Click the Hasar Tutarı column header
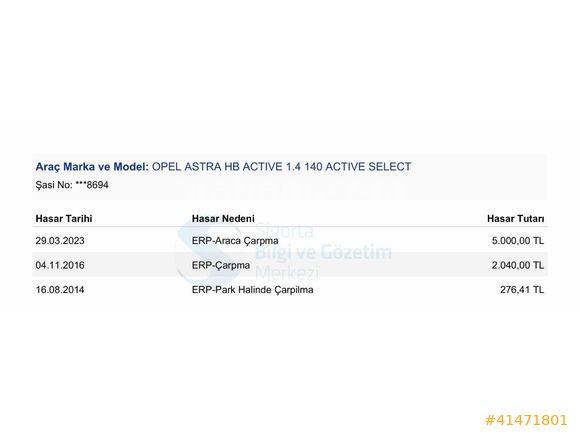This screenshot has width=580, height=435. point(515,219)
